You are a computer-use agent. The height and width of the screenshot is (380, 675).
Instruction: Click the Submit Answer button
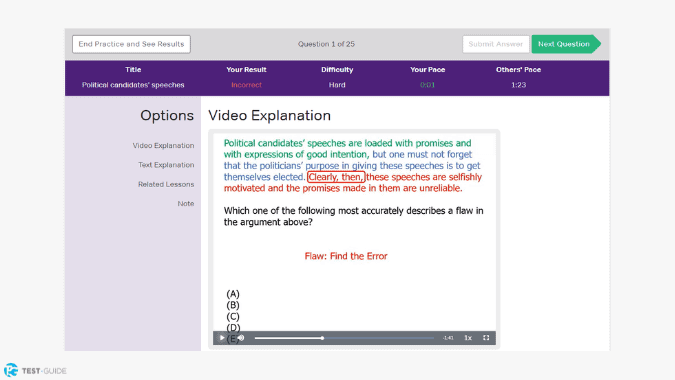pos(495,44)
